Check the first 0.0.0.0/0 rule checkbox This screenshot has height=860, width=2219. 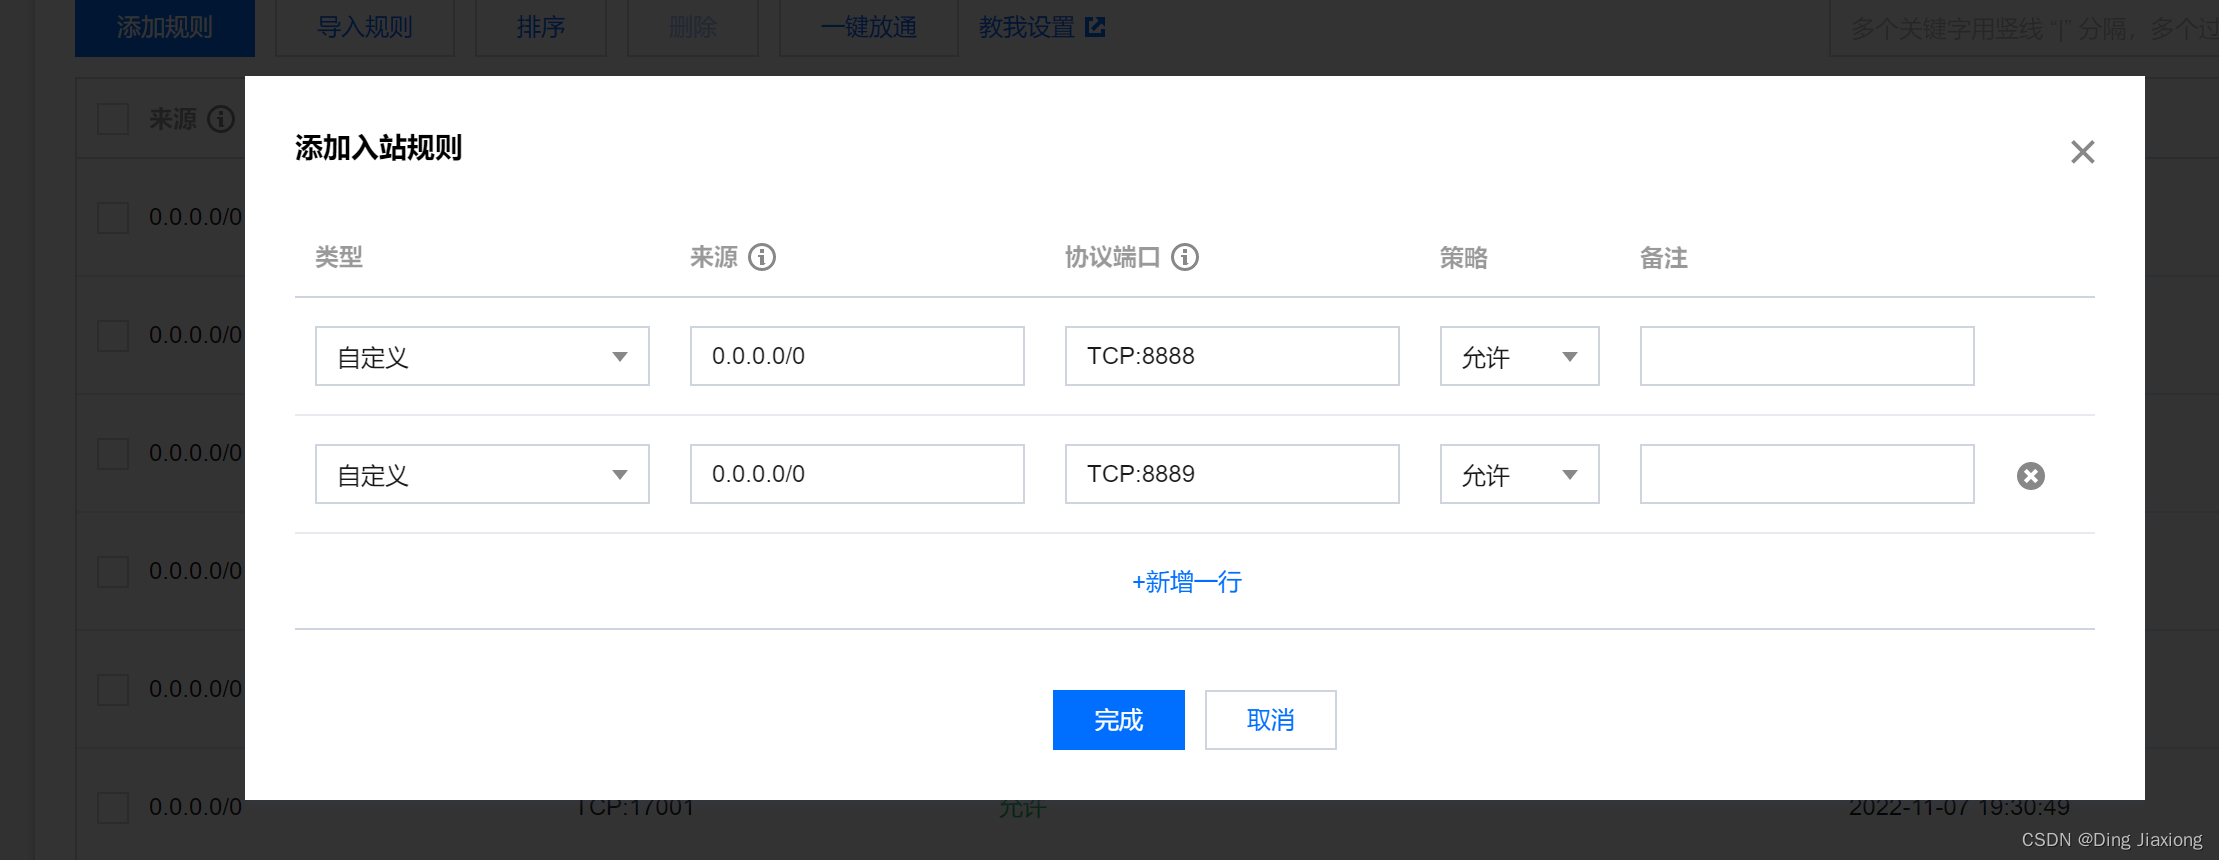tap(113, 217)
